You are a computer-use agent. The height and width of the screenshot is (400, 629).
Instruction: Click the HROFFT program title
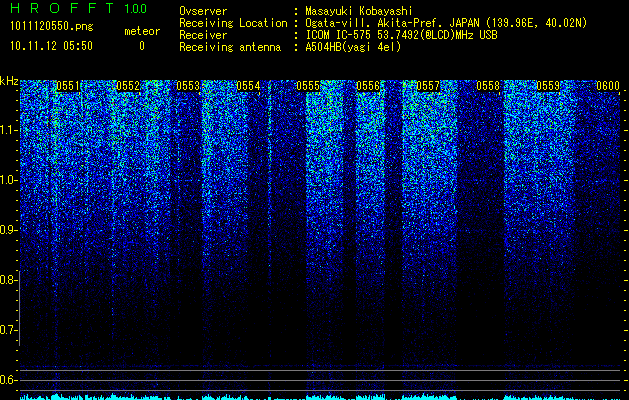[62, 8]
